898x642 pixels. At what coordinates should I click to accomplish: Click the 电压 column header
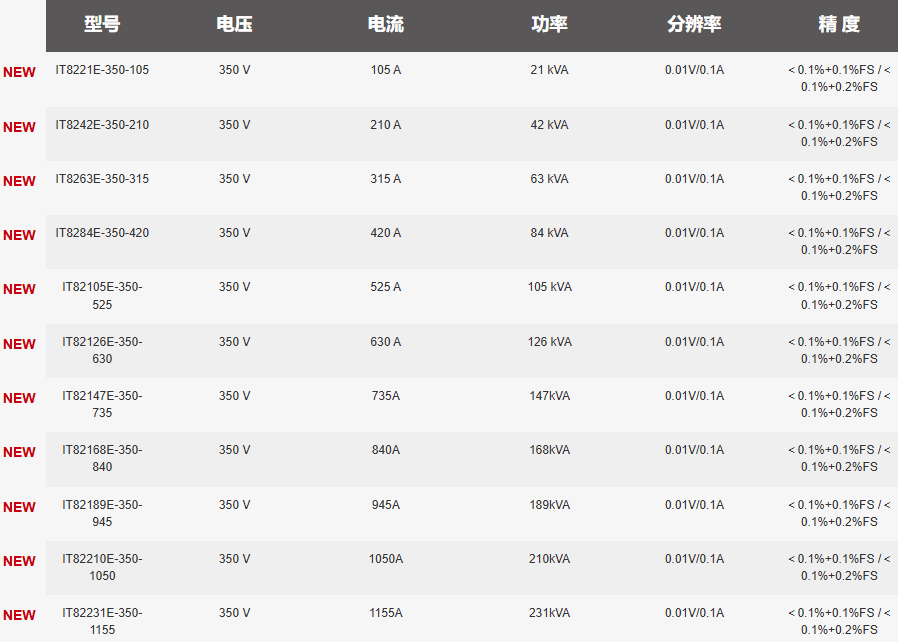[x=234, y=24]
